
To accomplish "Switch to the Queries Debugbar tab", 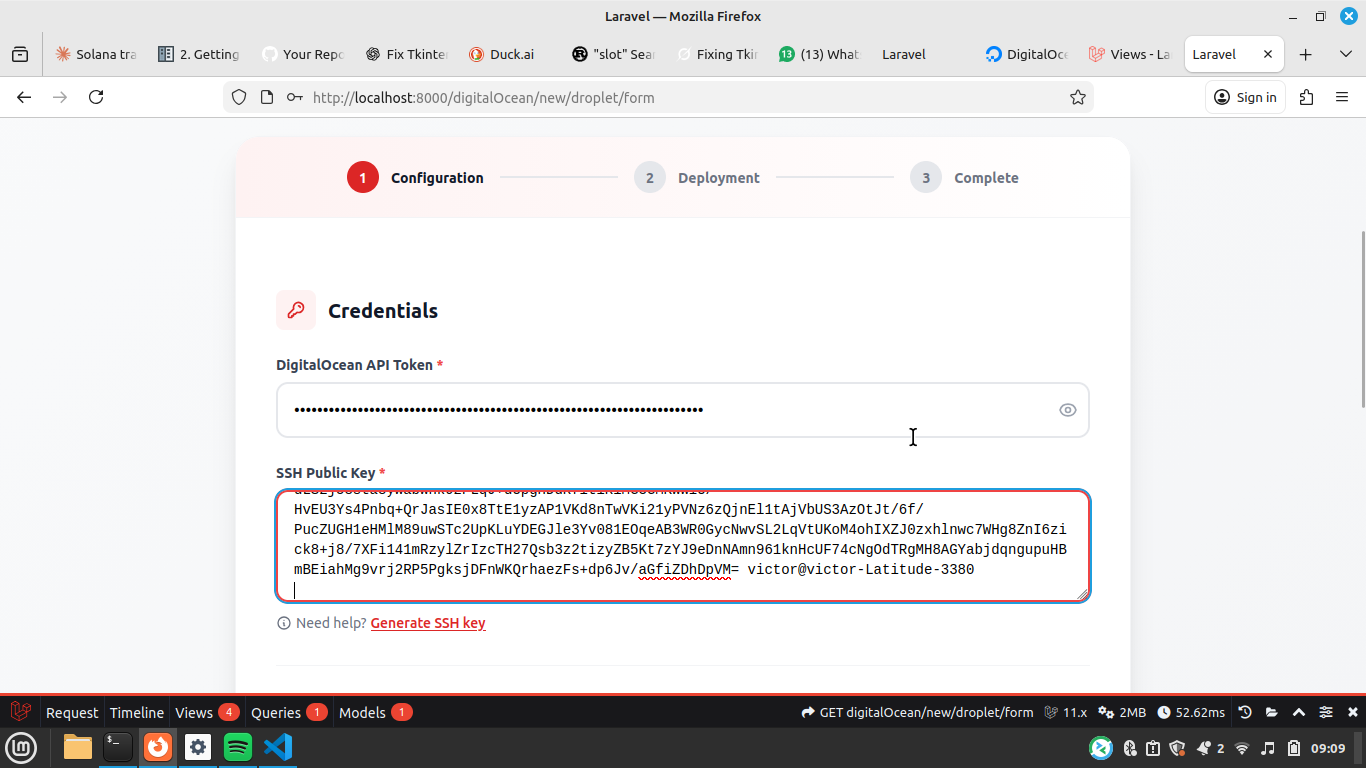I will pyautogui.click(x=279, y=712).
